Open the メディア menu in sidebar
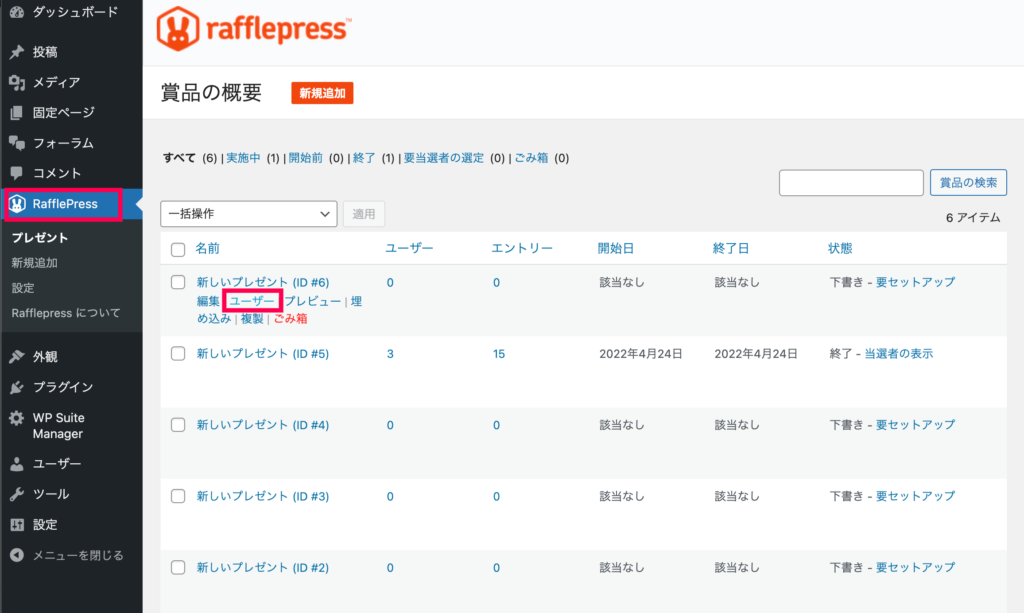The image size is (1024, 613). pyautogui.click(x=56, y=82)
